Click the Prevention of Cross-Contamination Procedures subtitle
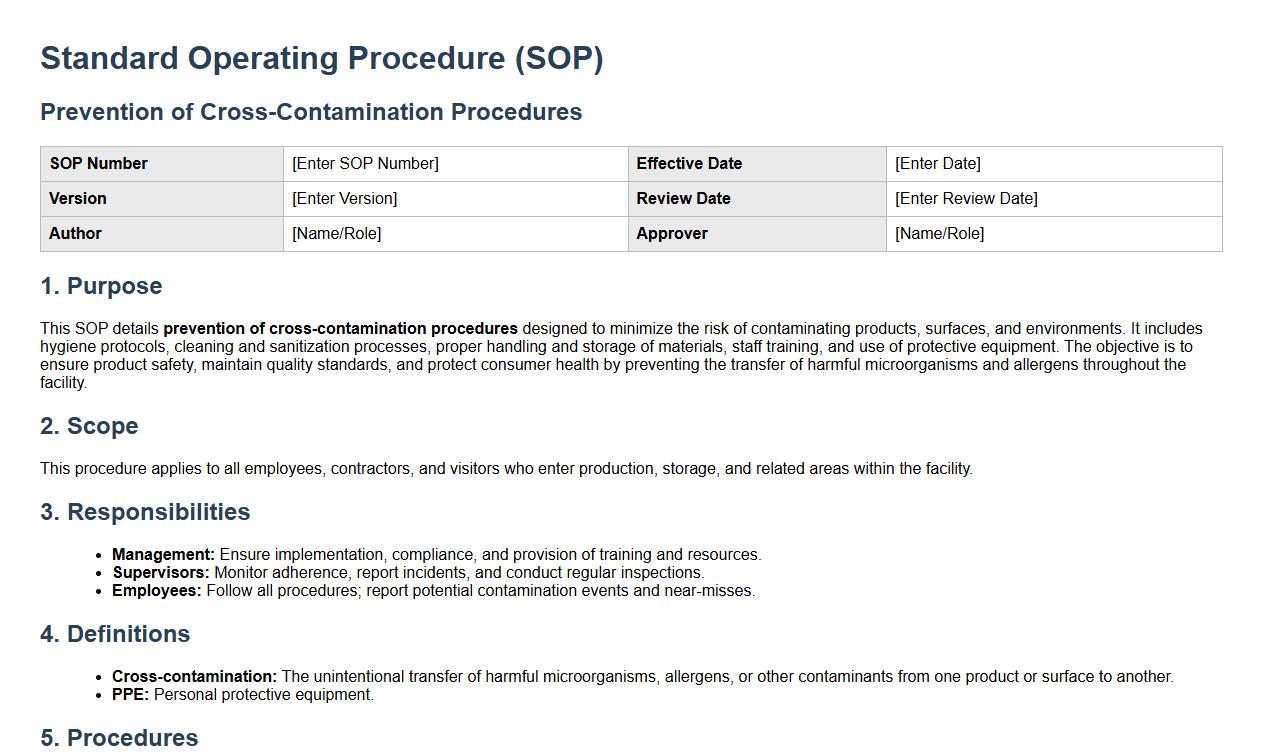The image size is (1263, 754). pos(311,112)
